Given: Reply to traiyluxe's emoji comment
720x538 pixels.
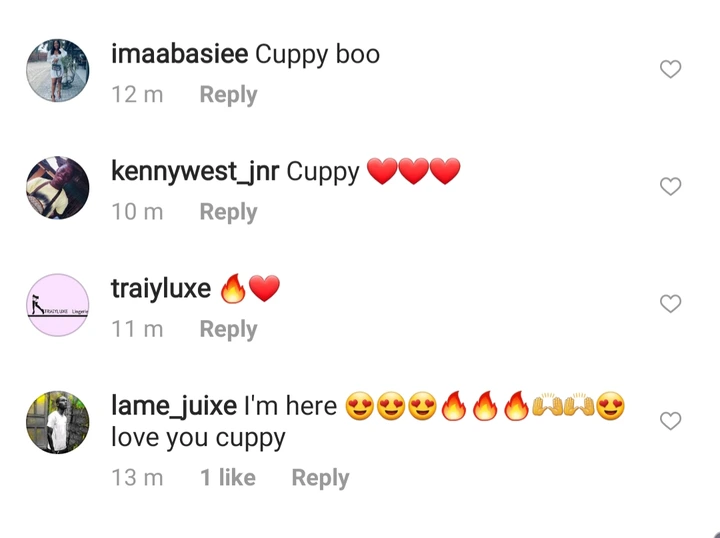Looking at the screenshot, I should tap(228, 330).
